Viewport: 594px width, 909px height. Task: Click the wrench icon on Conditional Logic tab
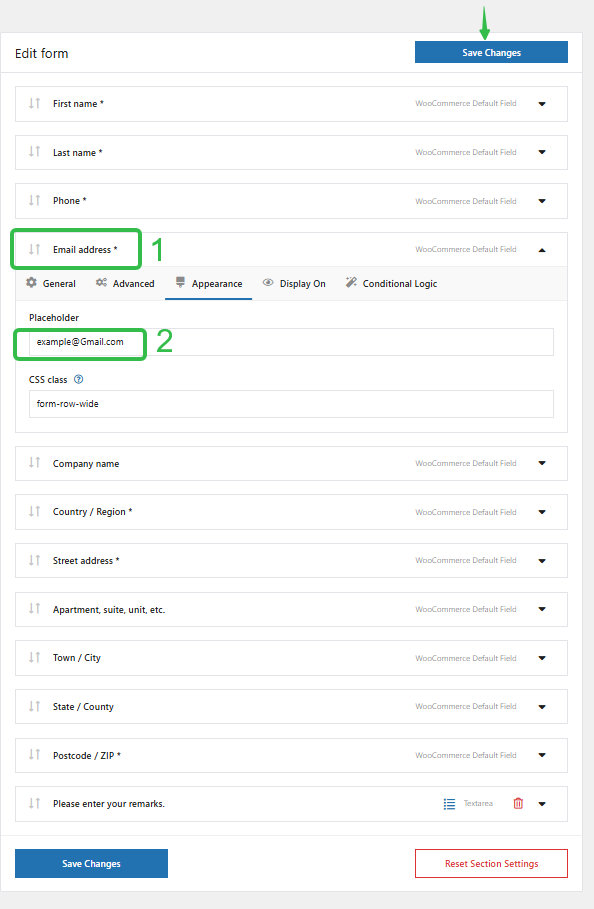coord(352,283)
